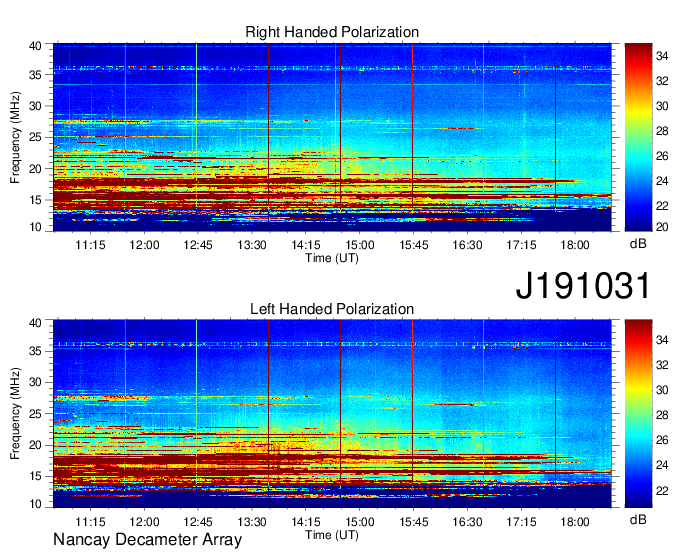This screenshot has width=680, height=552.
Task: Click 40 MHz tick on Left Handed plot
Action: pyautogui.click(x=35, y=322)
